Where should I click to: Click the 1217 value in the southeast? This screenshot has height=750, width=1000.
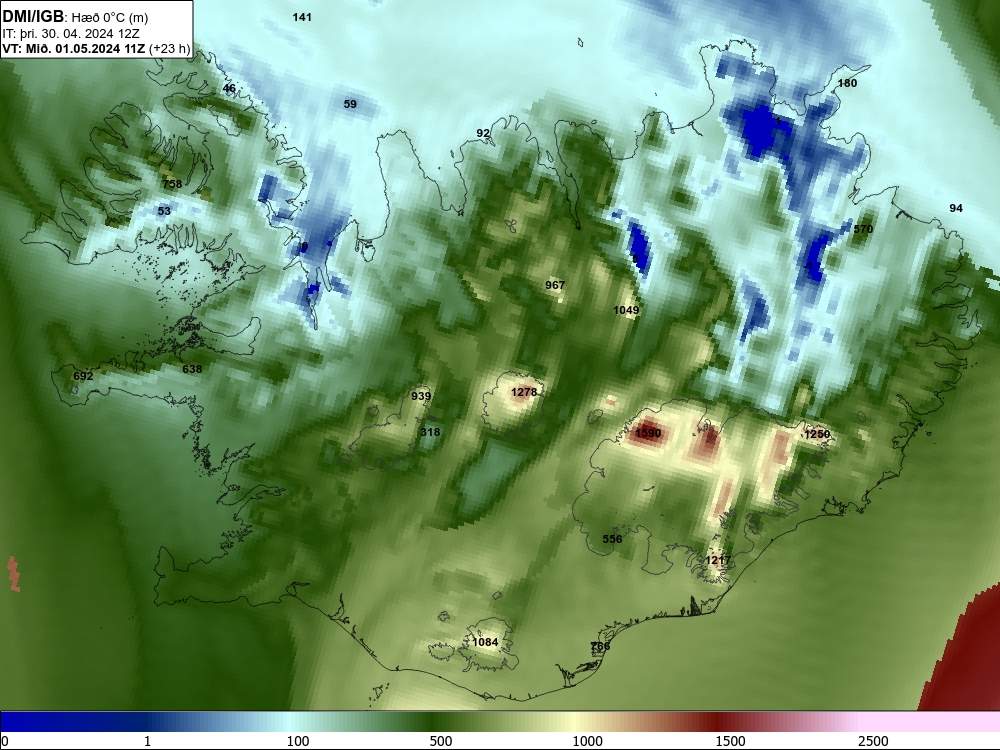718,560
